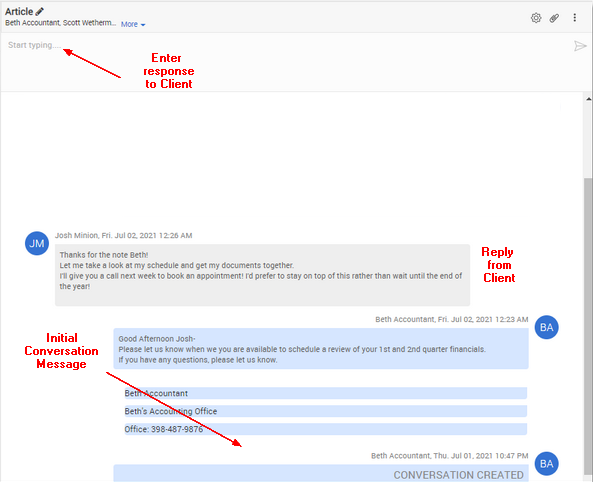This screenshot has width=593, height=482.
Task: Expand the More participants dropdown
Action: 133,24
